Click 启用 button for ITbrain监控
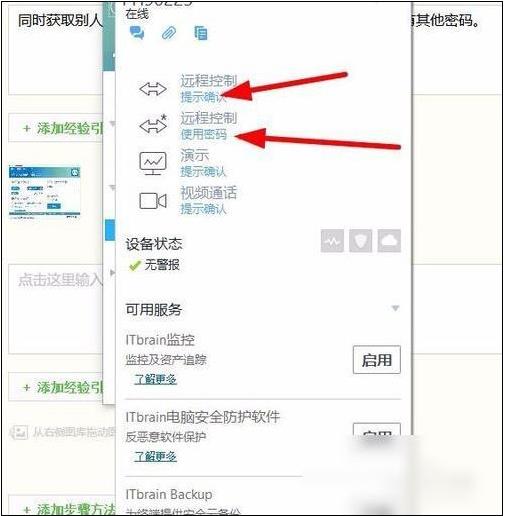 pos(377,360)
